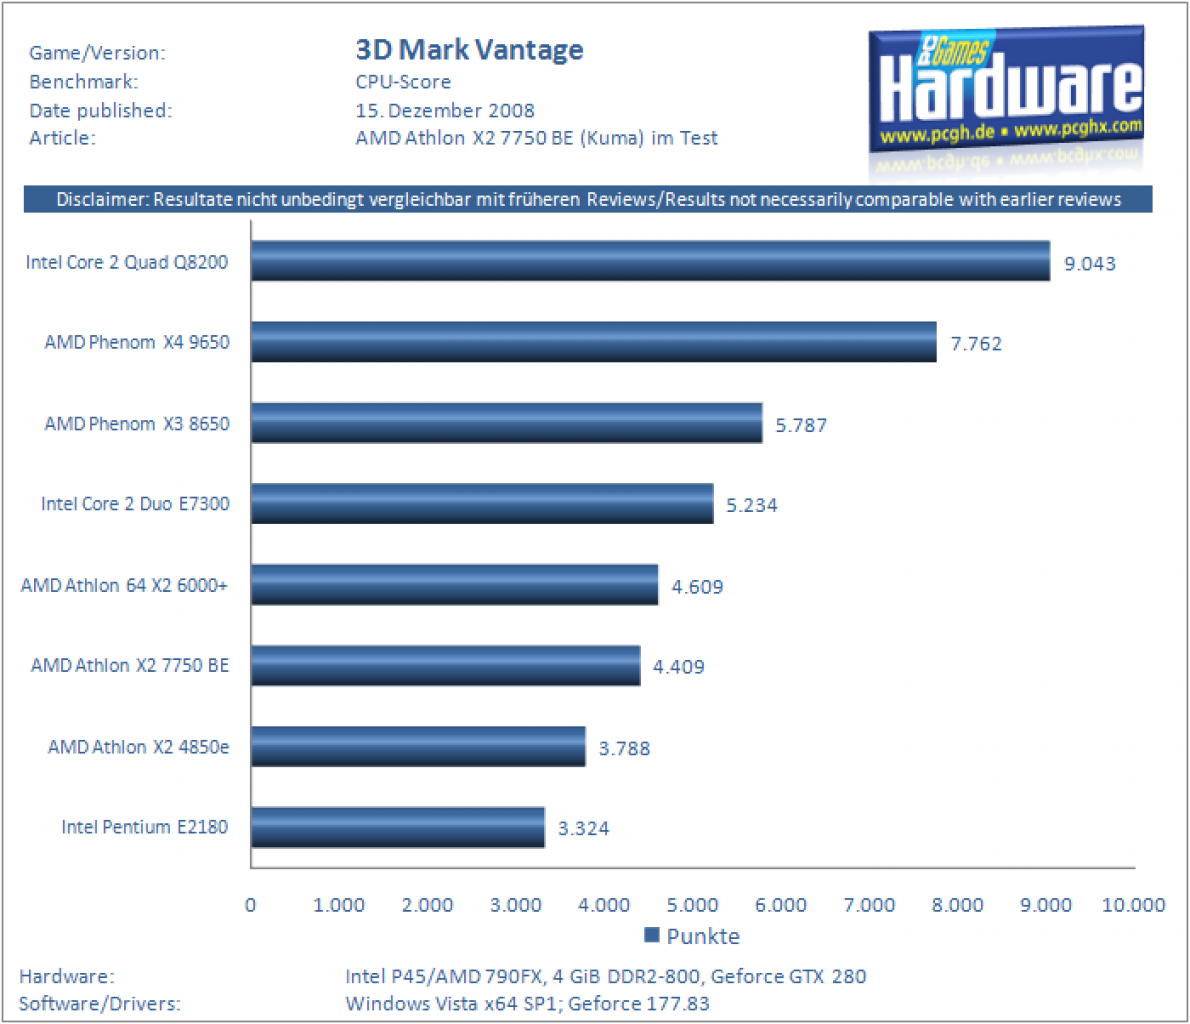Viewport: 1190px width, 1024px height.
Task: Click the 'Punkte' legend label
Action: pyautogui.click(x=703, y=936)
